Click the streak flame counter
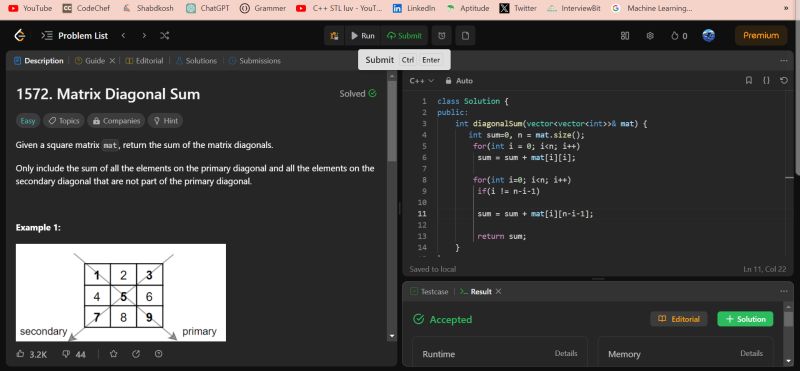 click(x=679, y=36)
